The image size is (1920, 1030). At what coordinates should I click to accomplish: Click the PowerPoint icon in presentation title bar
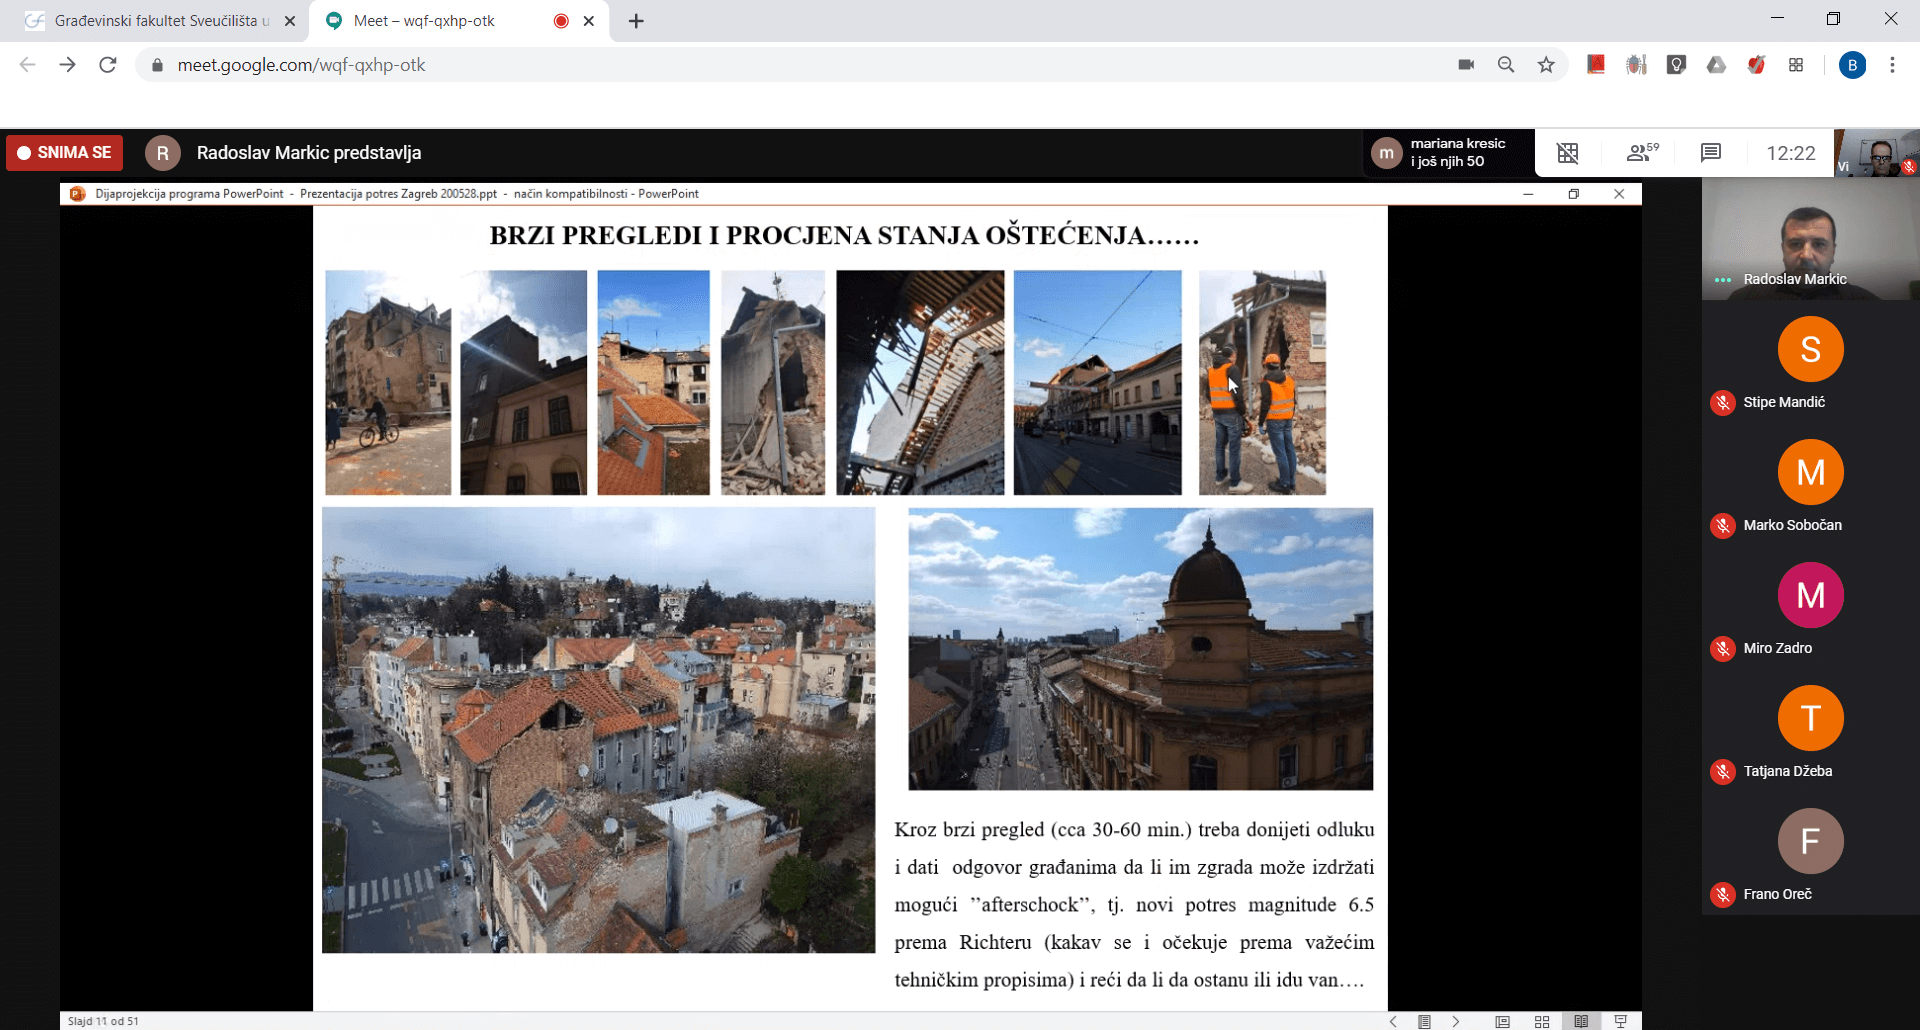pos(77,194)
